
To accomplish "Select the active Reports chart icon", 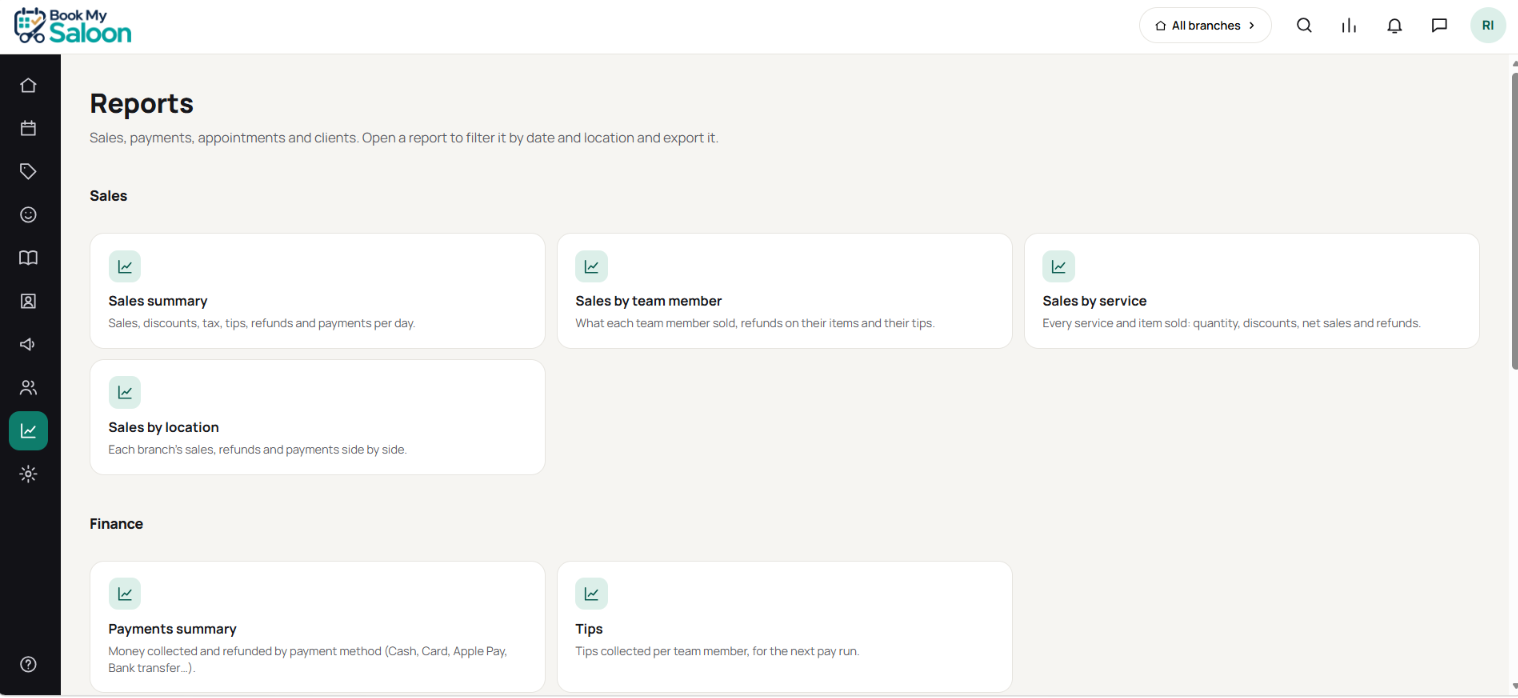I will pos(28,431).
